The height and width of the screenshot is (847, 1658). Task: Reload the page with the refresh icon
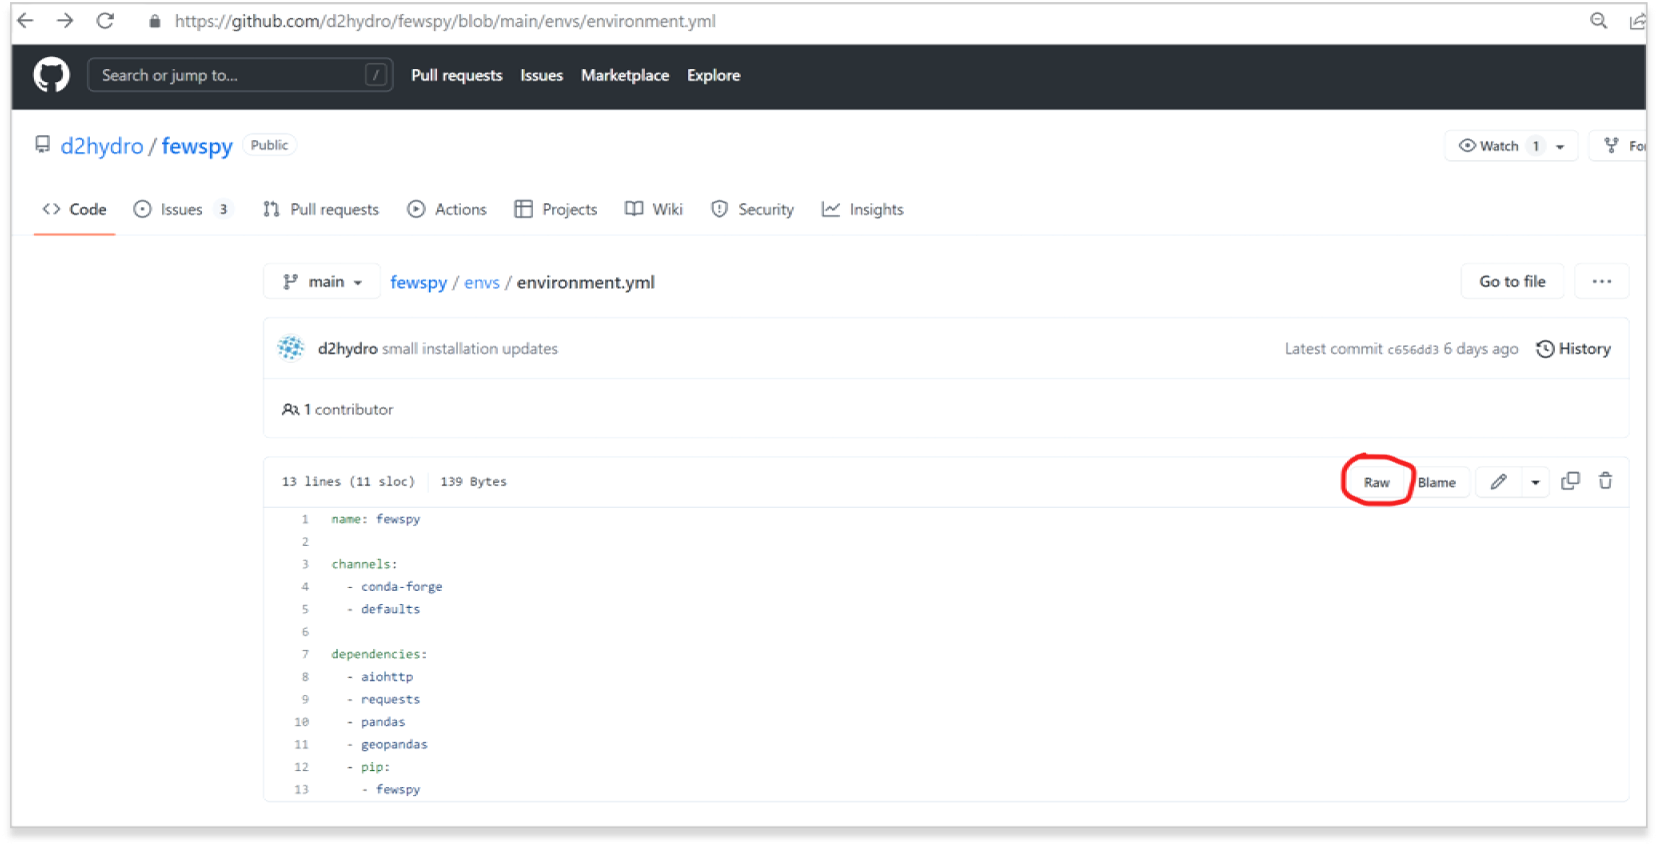pyautogui.click(x=105, y=20)
